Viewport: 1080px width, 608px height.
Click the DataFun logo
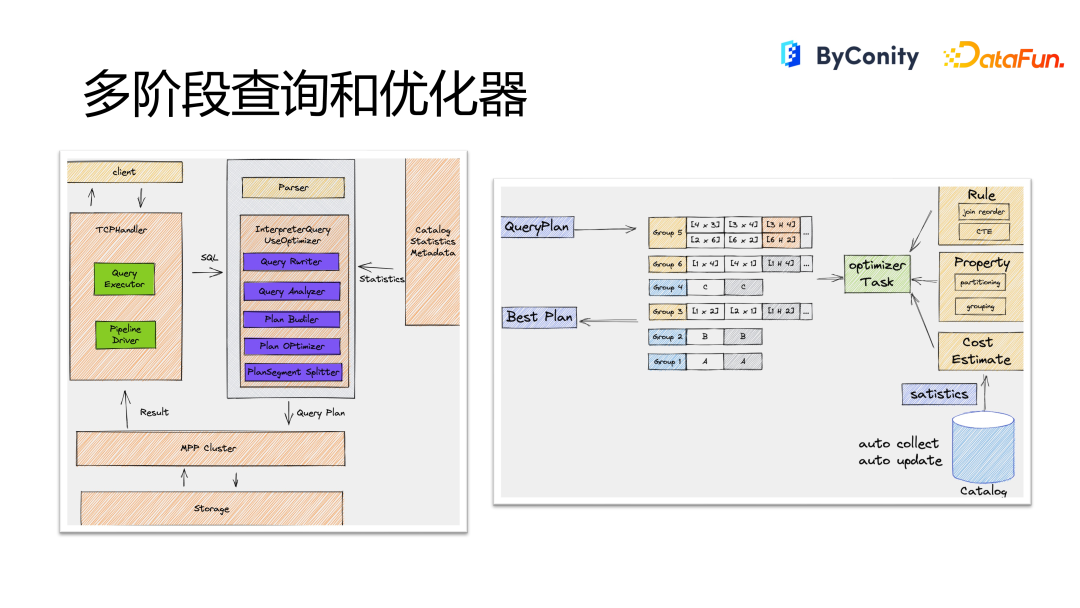click(x=1004, y=56)
